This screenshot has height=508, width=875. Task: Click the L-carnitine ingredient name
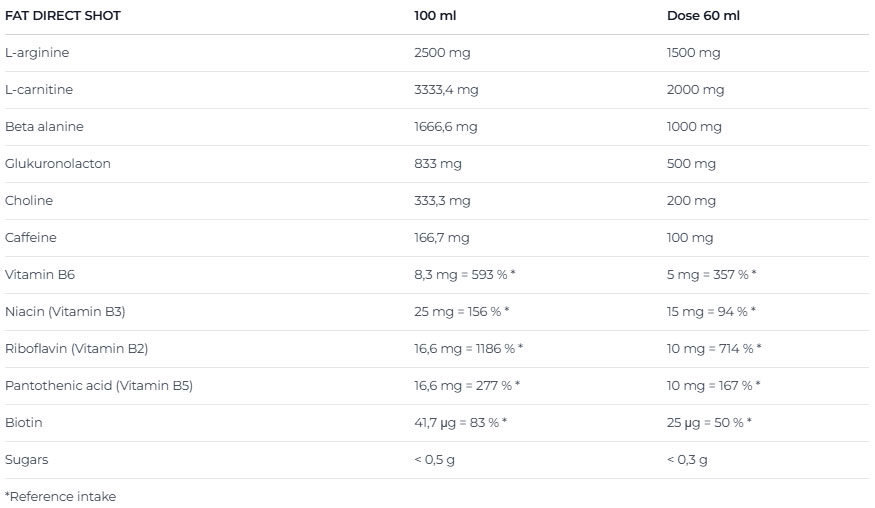pyautogui.click(x=39, y=90)
